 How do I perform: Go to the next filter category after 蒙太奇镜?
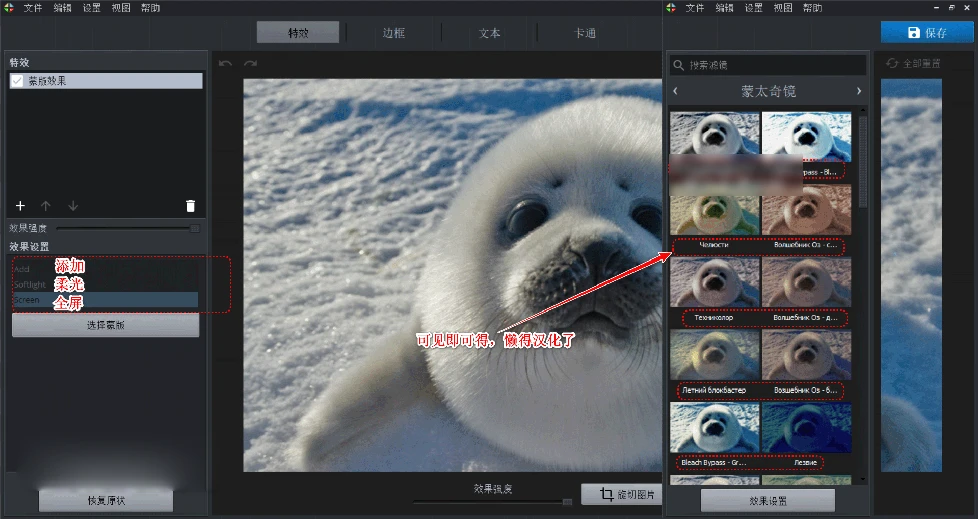(x=859, y=91)
